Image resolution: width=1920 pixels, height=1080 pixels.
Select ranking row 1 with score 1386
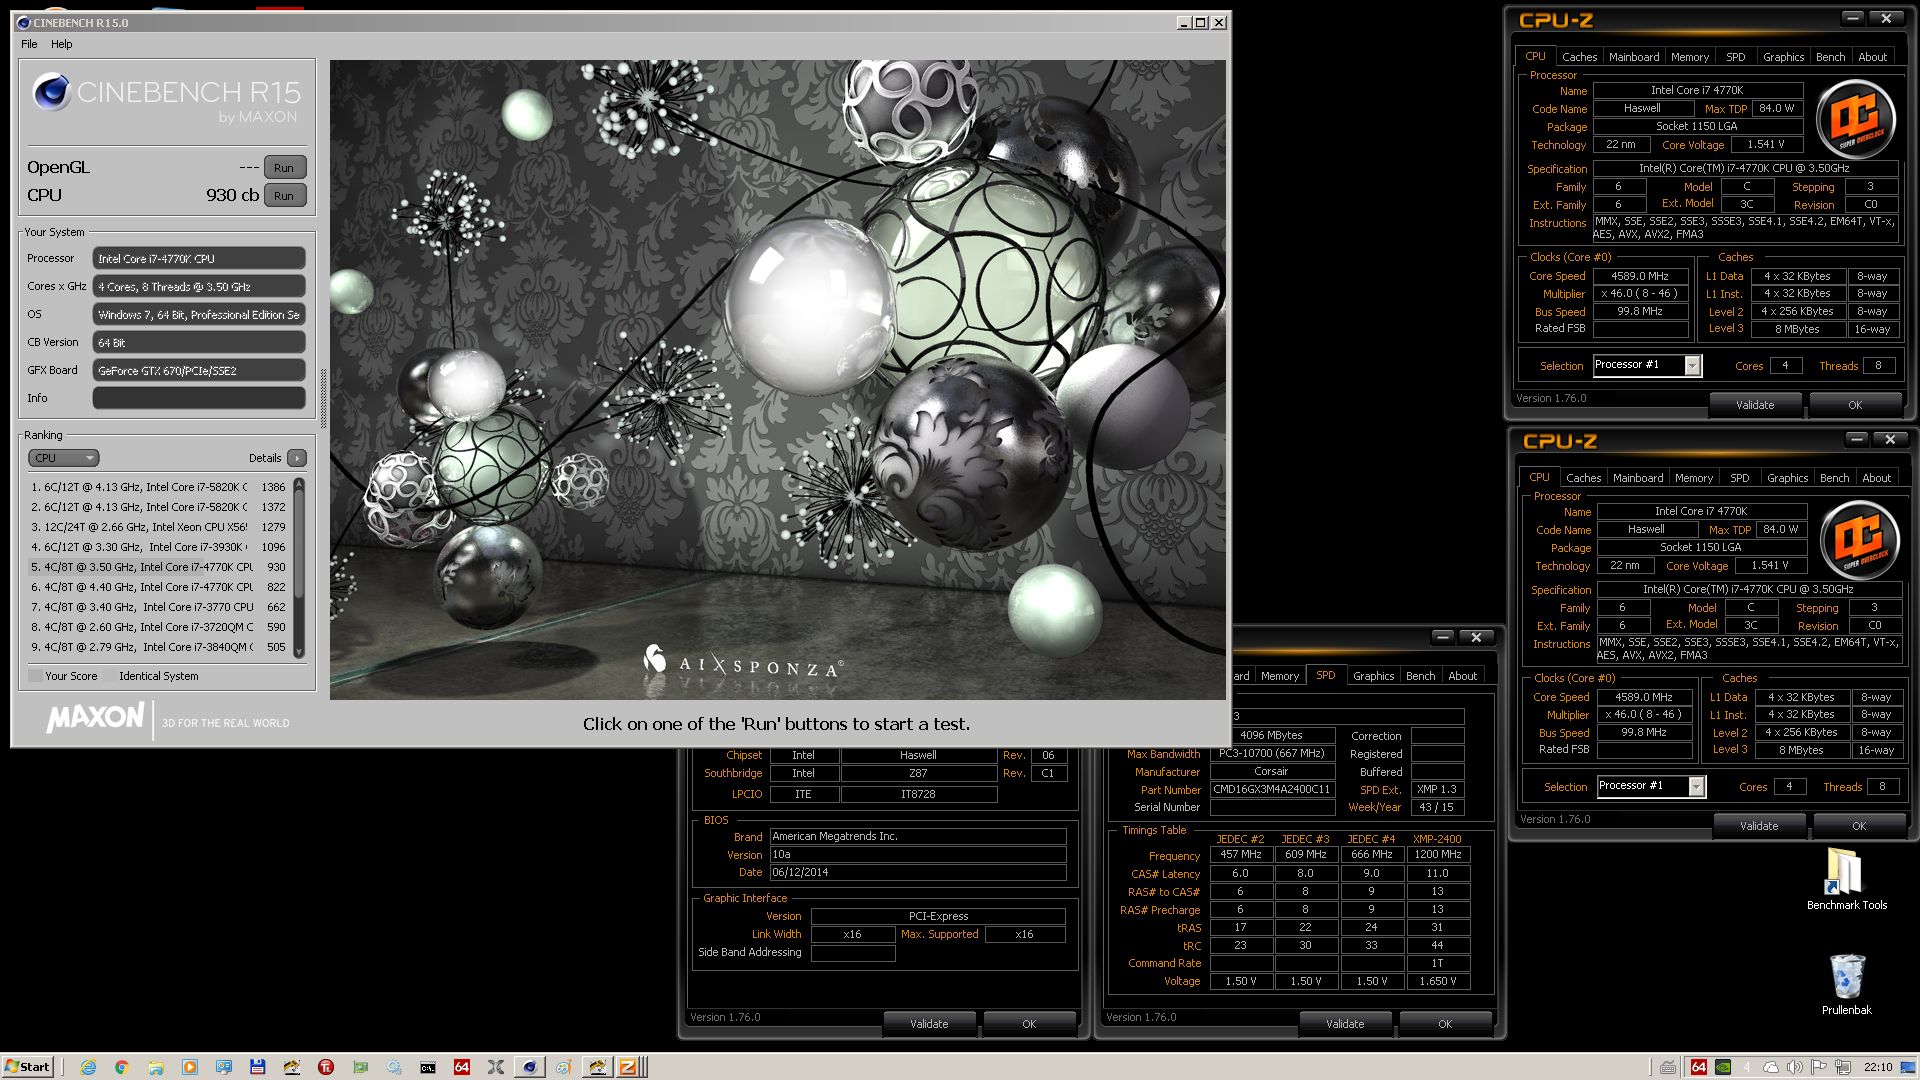[x=158, y=487]
